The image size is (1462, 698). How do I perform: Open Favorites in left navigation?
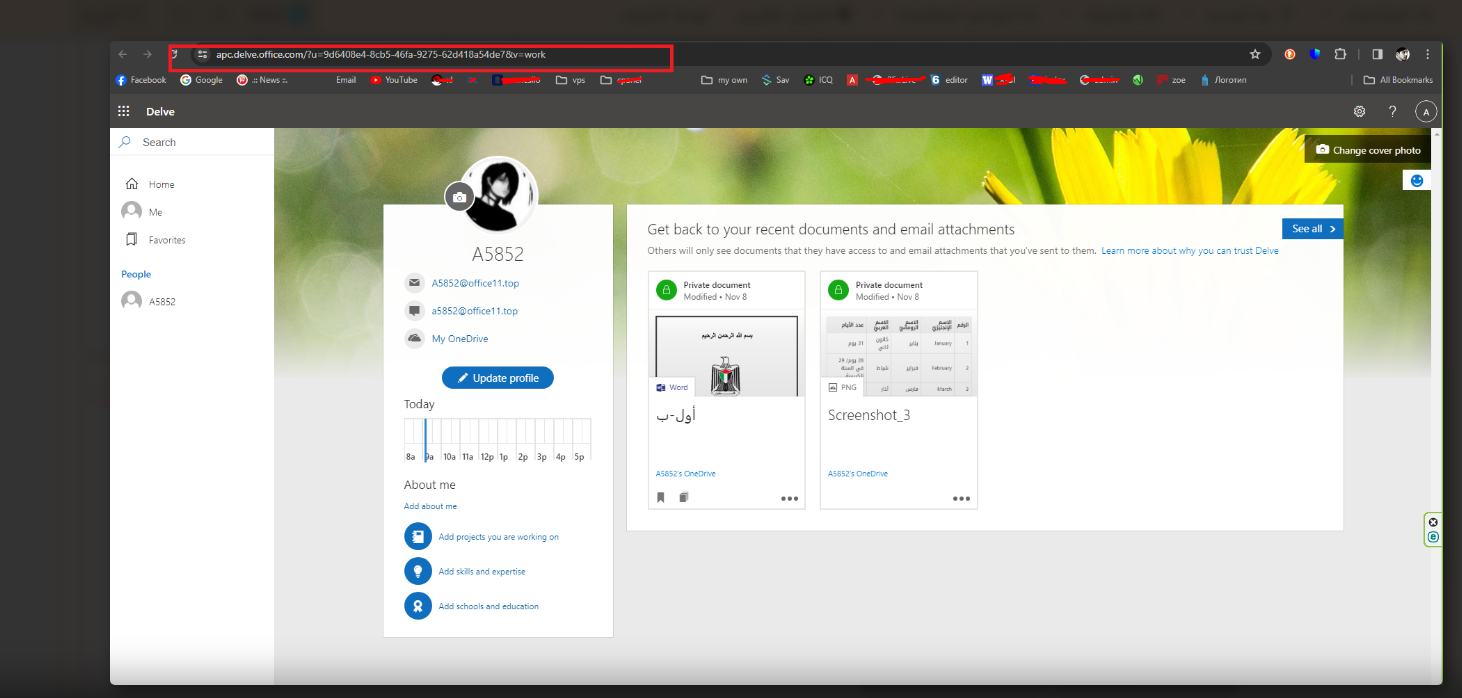166,240
